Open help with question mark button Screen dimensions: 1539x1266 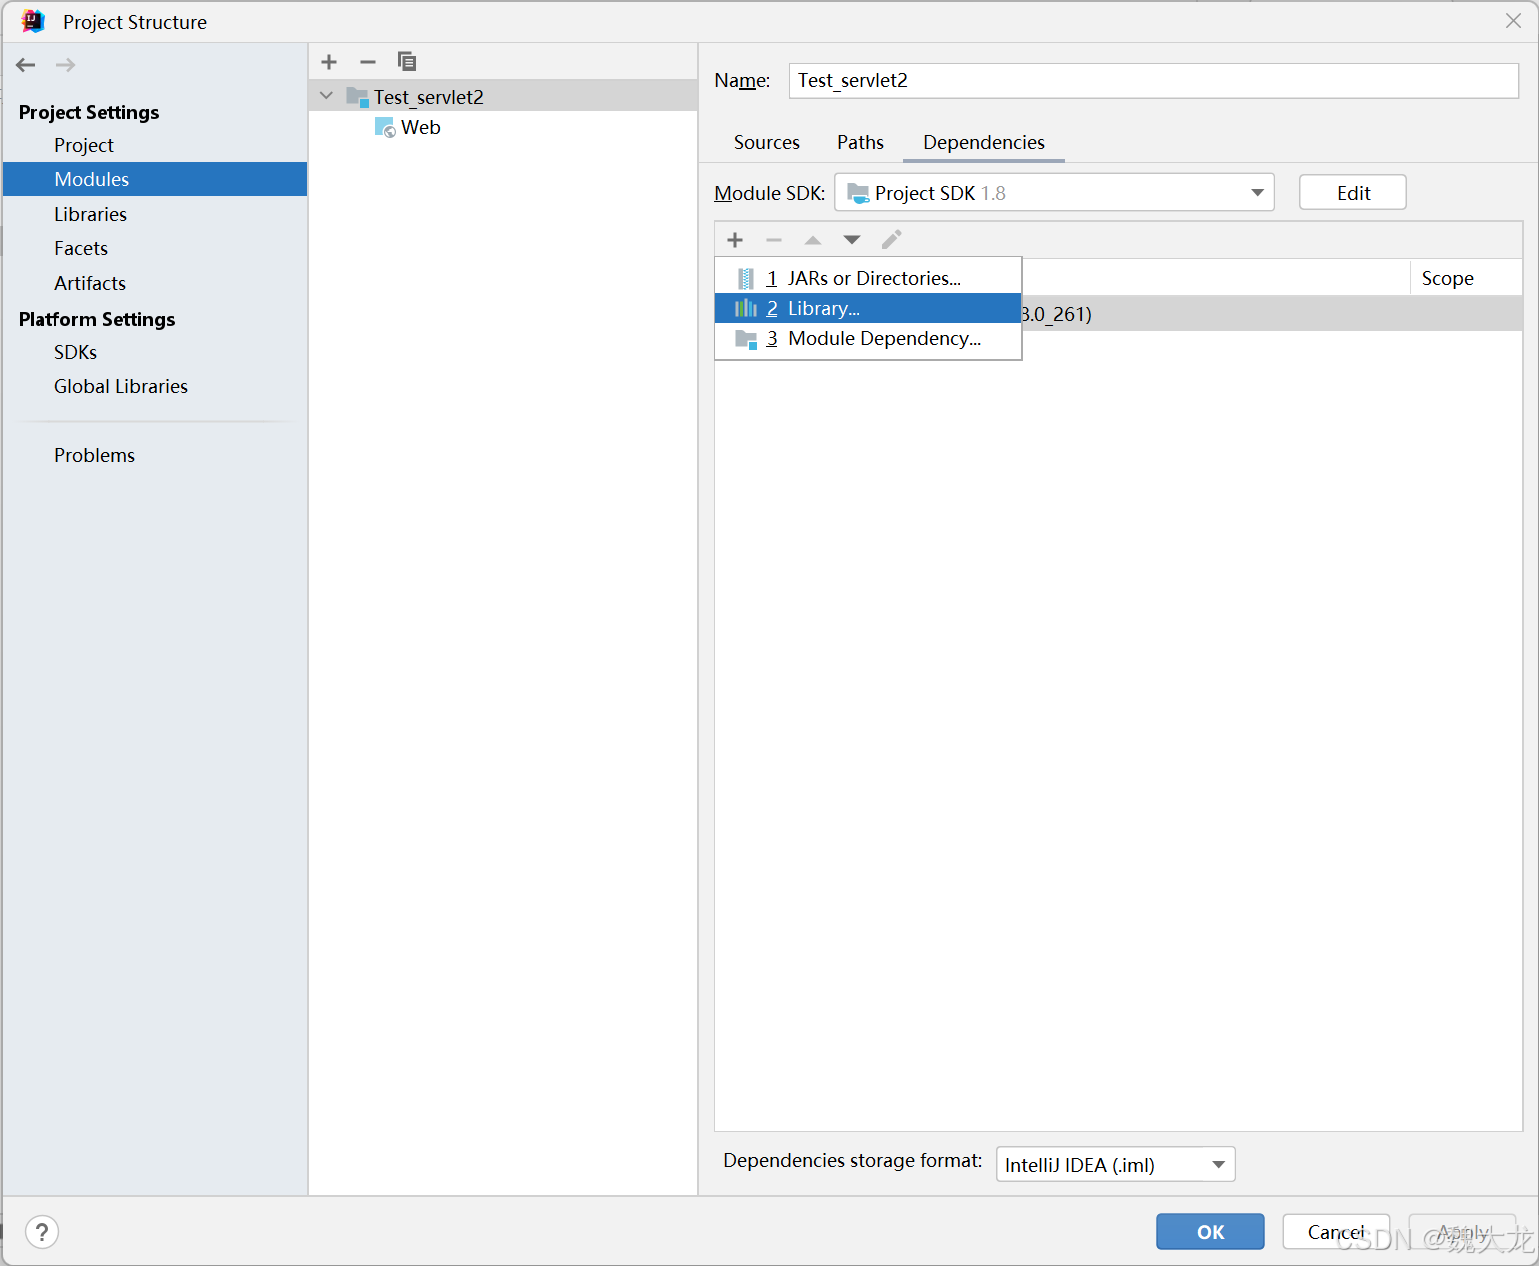click(x=42, y=1231)
